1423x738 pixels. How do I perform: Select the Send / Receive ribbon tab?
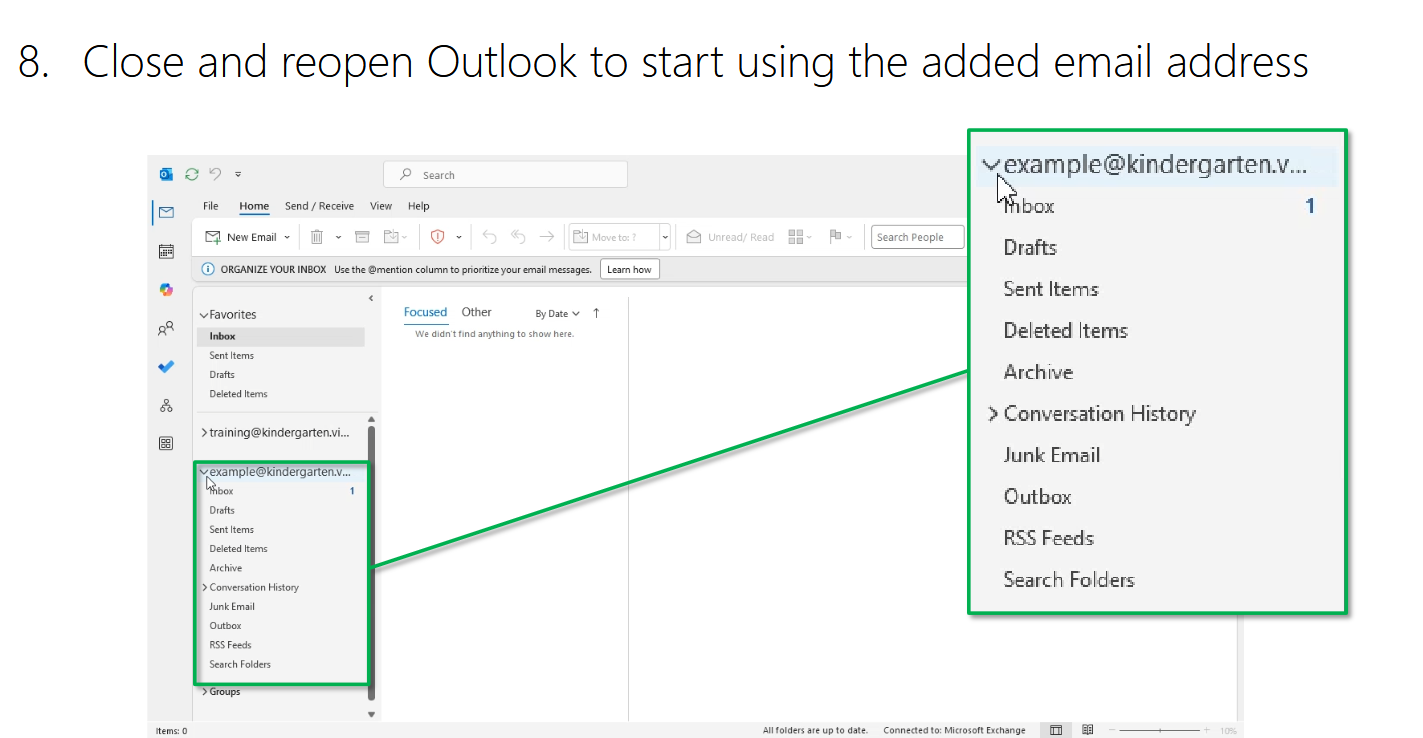[319, 206]
